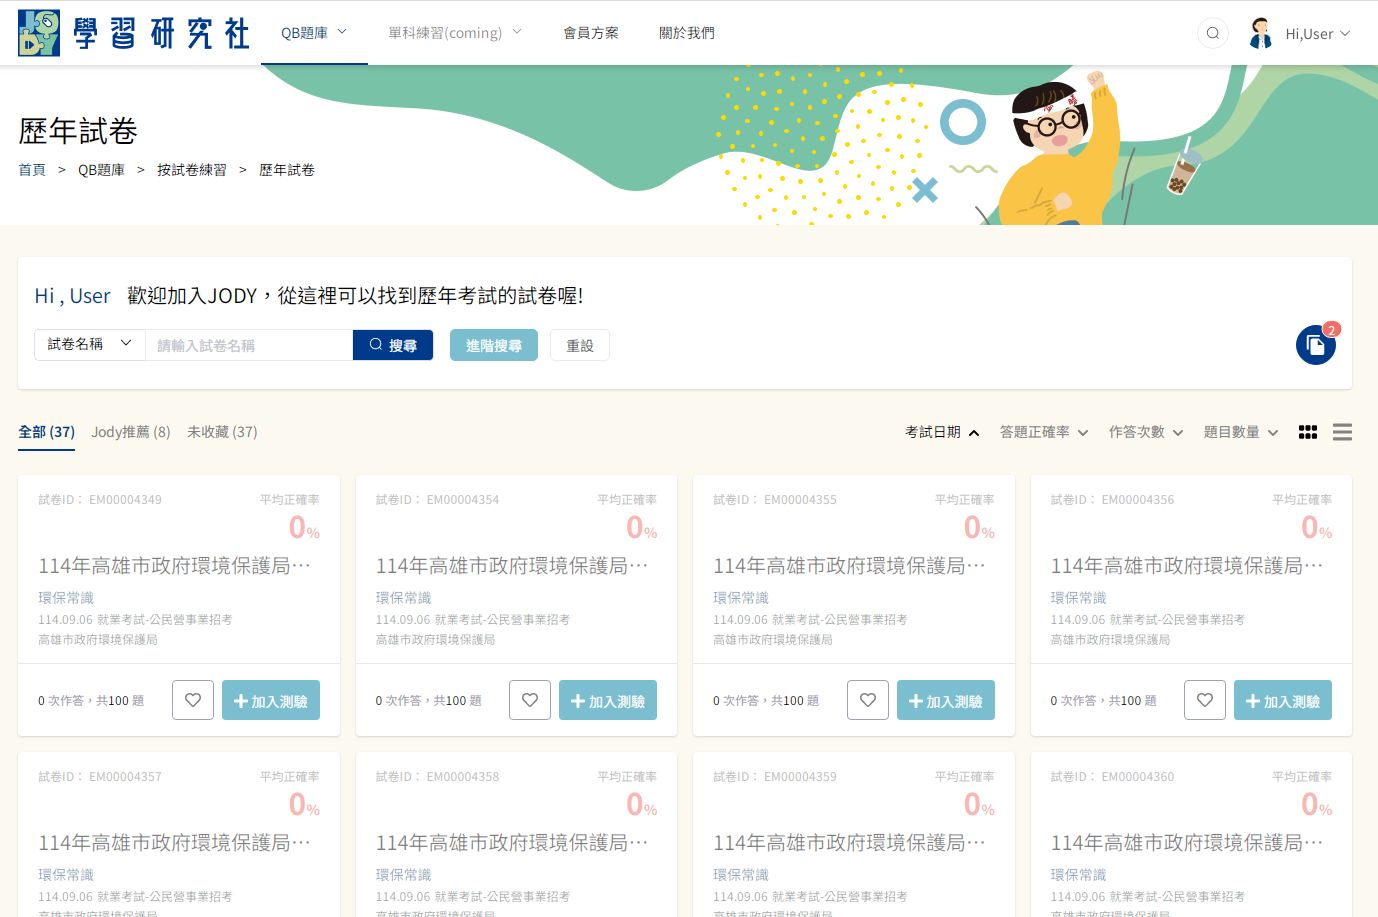The height and width of the screenshot is (917, 1378).
Task: Favorite exam EM00004349 with heart icon
Action: (193, 700)
